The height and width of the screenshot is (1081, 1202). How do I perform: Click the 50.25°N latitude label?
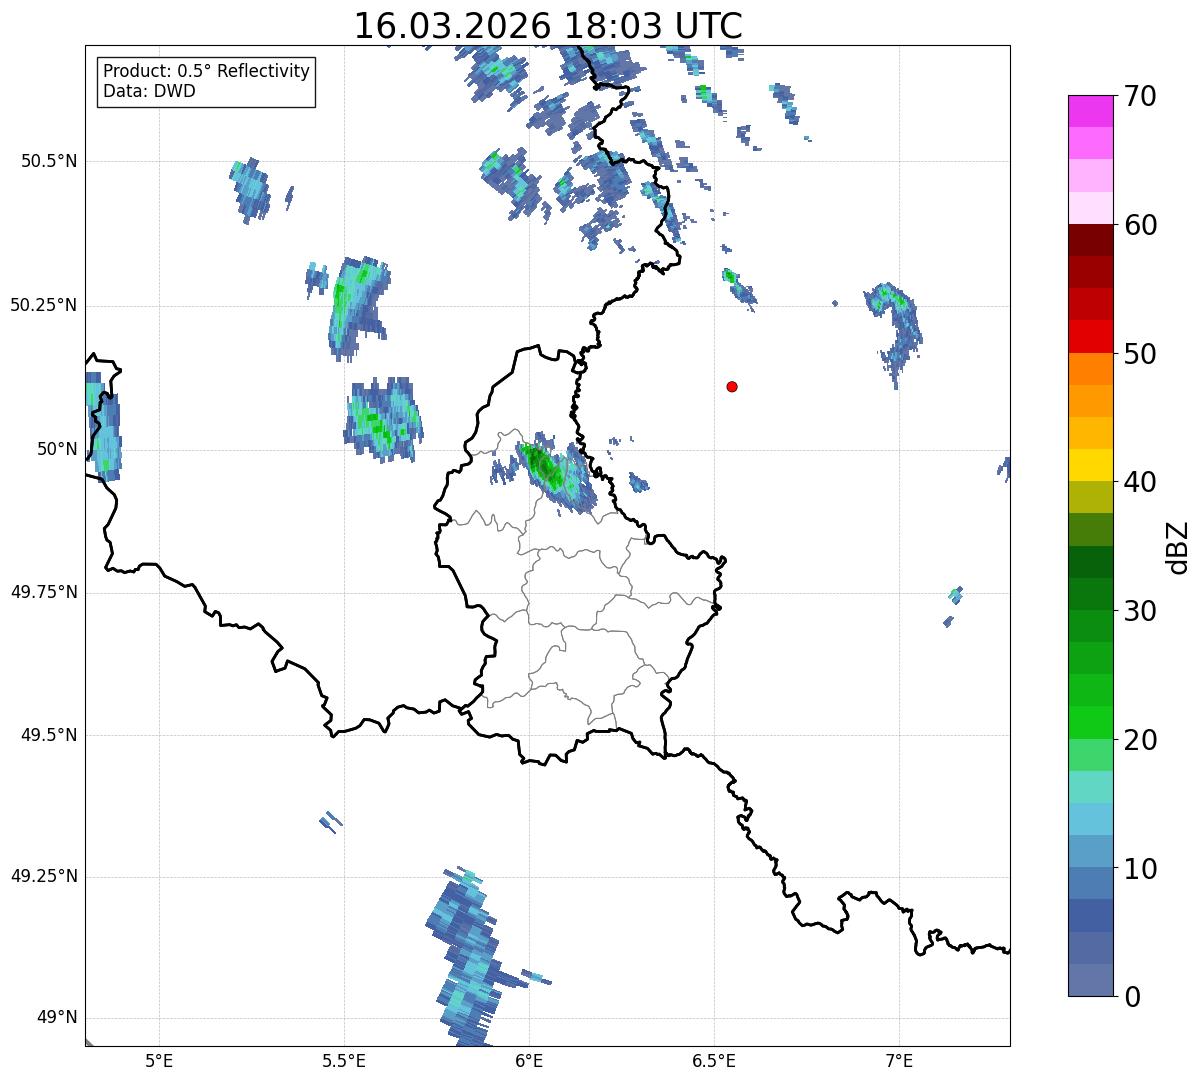(x=43, y=306)
